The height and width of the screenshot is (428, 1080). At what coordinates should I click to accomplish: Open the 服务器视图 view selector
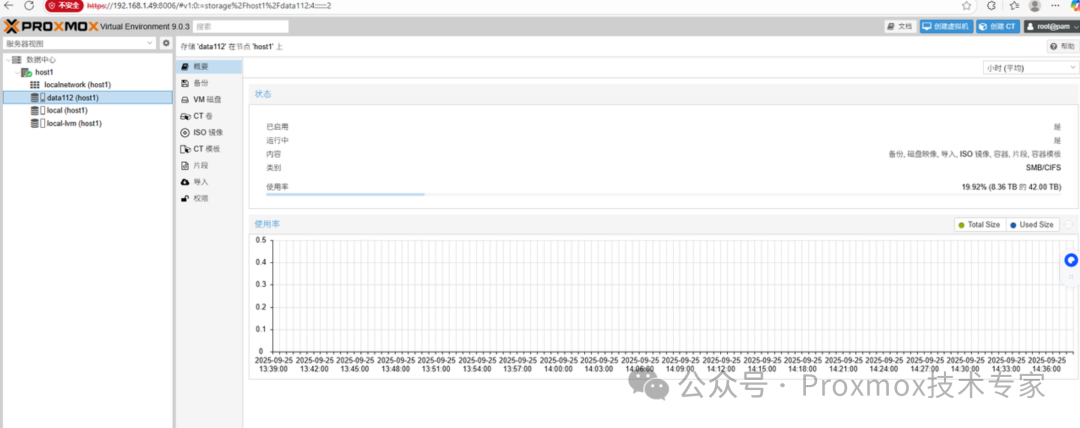point(80,43)
